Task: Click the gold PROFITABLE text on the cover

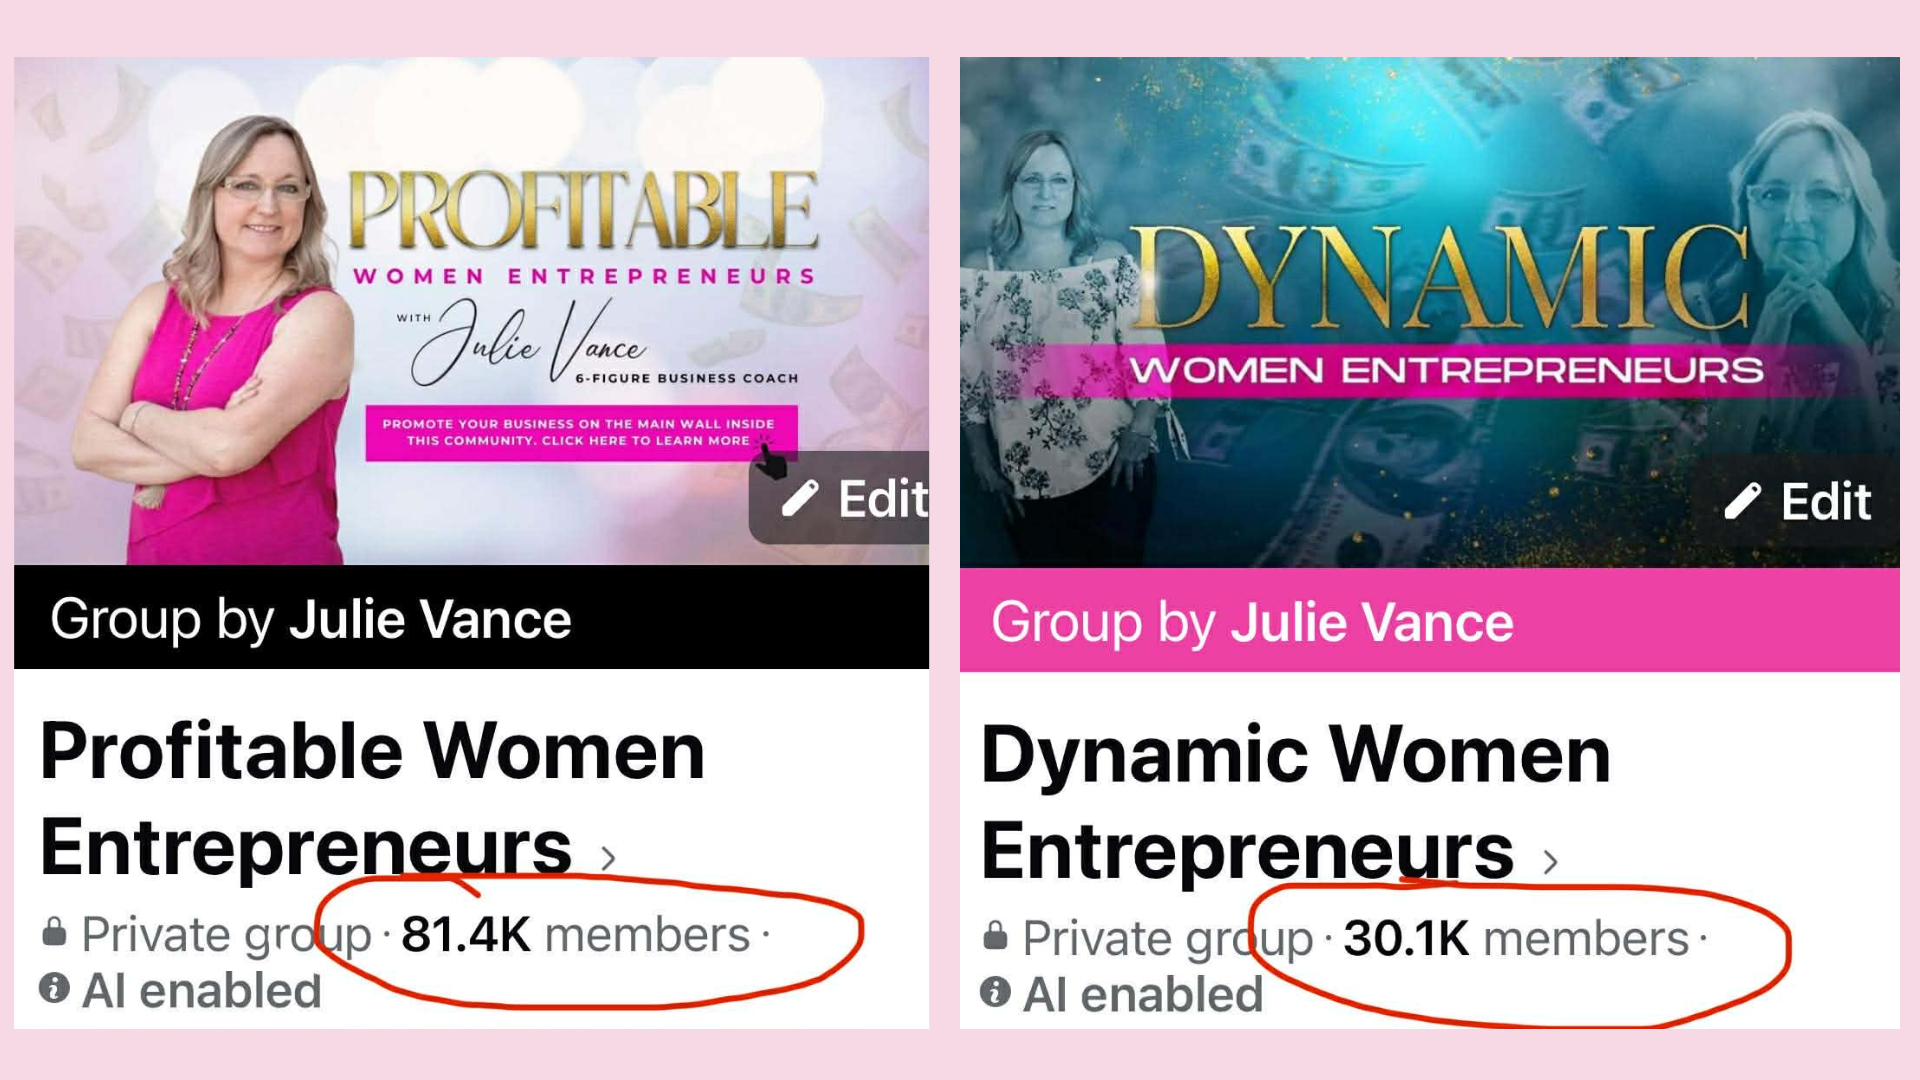Action: click(585, 210)
